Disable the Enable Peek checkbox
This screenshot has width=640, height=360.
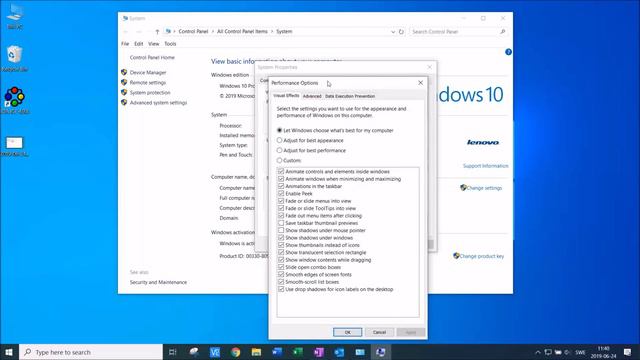coord(281,193)
